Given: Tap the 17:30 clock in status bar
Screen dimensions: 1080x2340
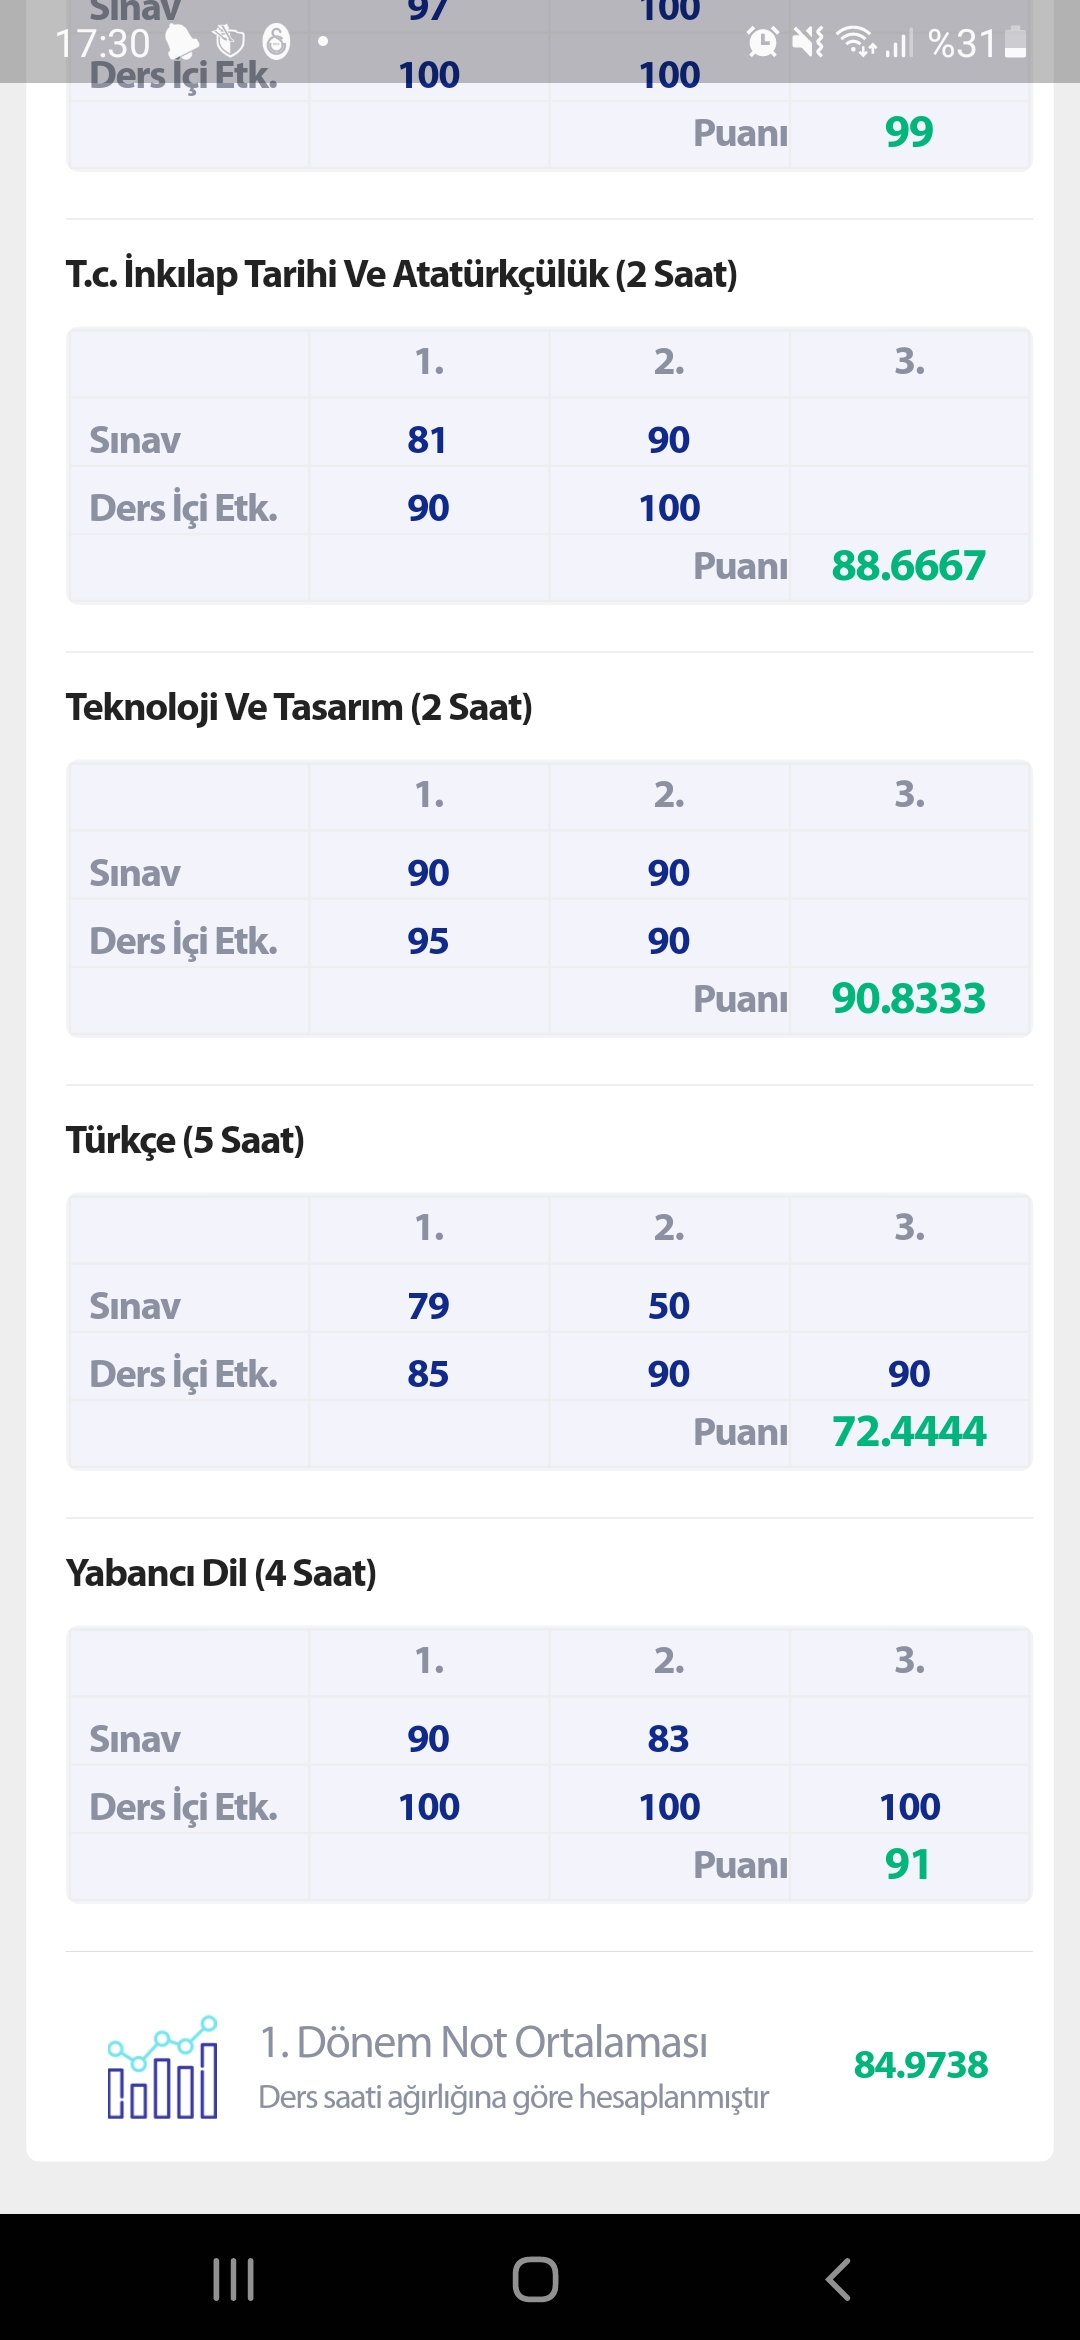Looking at the screenshot, I should pyautogui.click(x=102, y=43).
